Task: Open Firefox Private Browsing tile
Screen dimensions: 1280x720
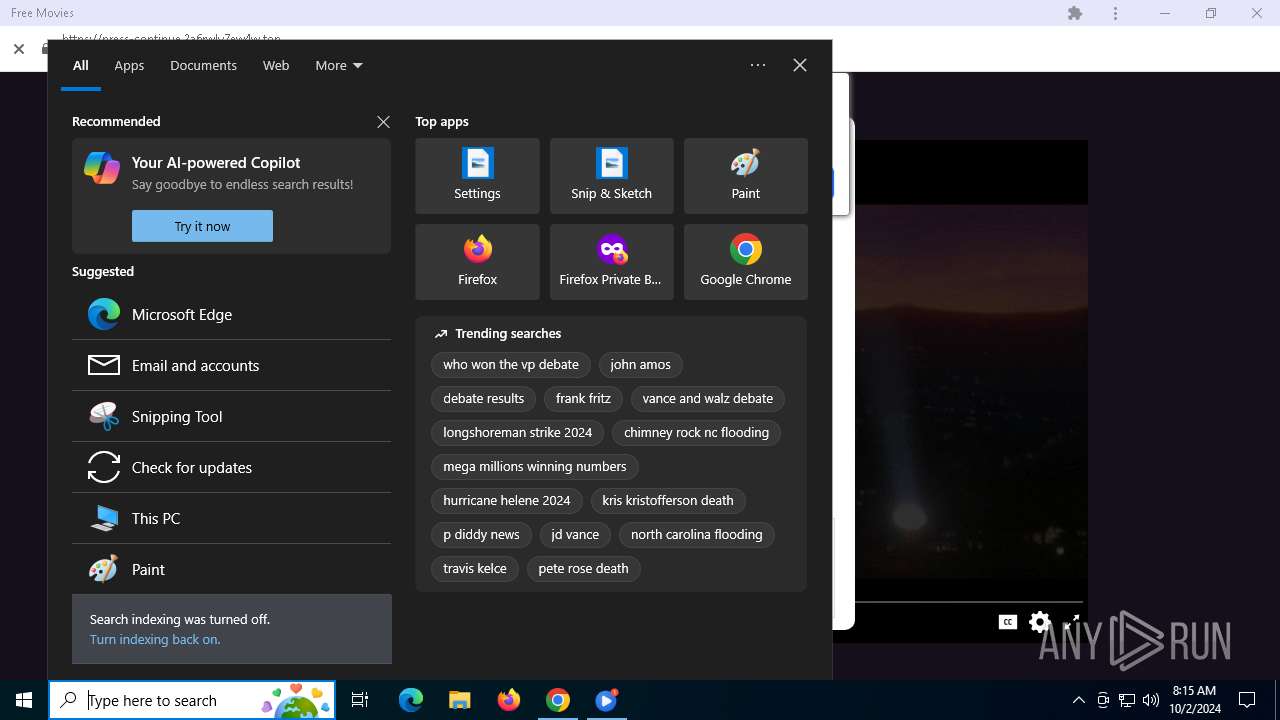Action: 611,262
